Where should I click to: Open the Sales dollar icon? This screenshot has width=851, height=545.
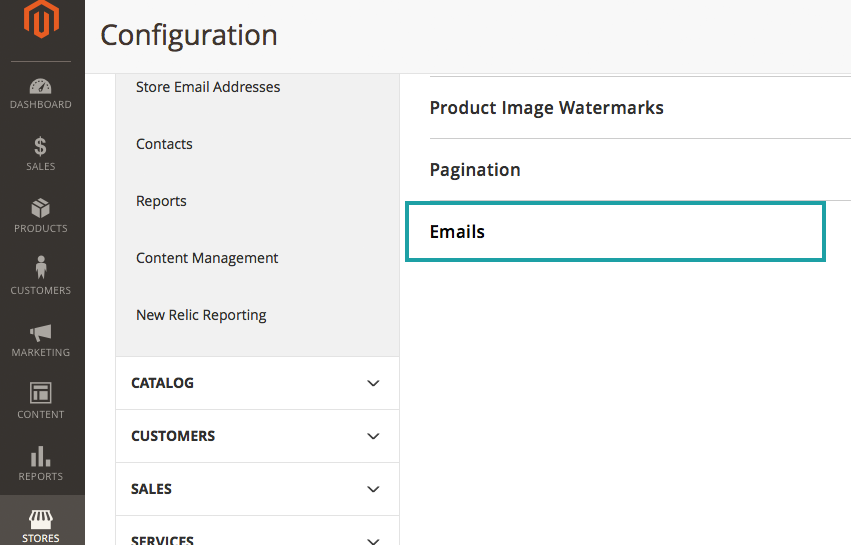[41, 147]
